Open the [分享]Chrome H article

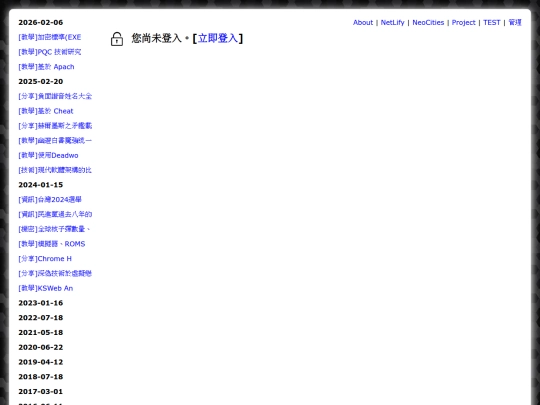click(45, 259)
